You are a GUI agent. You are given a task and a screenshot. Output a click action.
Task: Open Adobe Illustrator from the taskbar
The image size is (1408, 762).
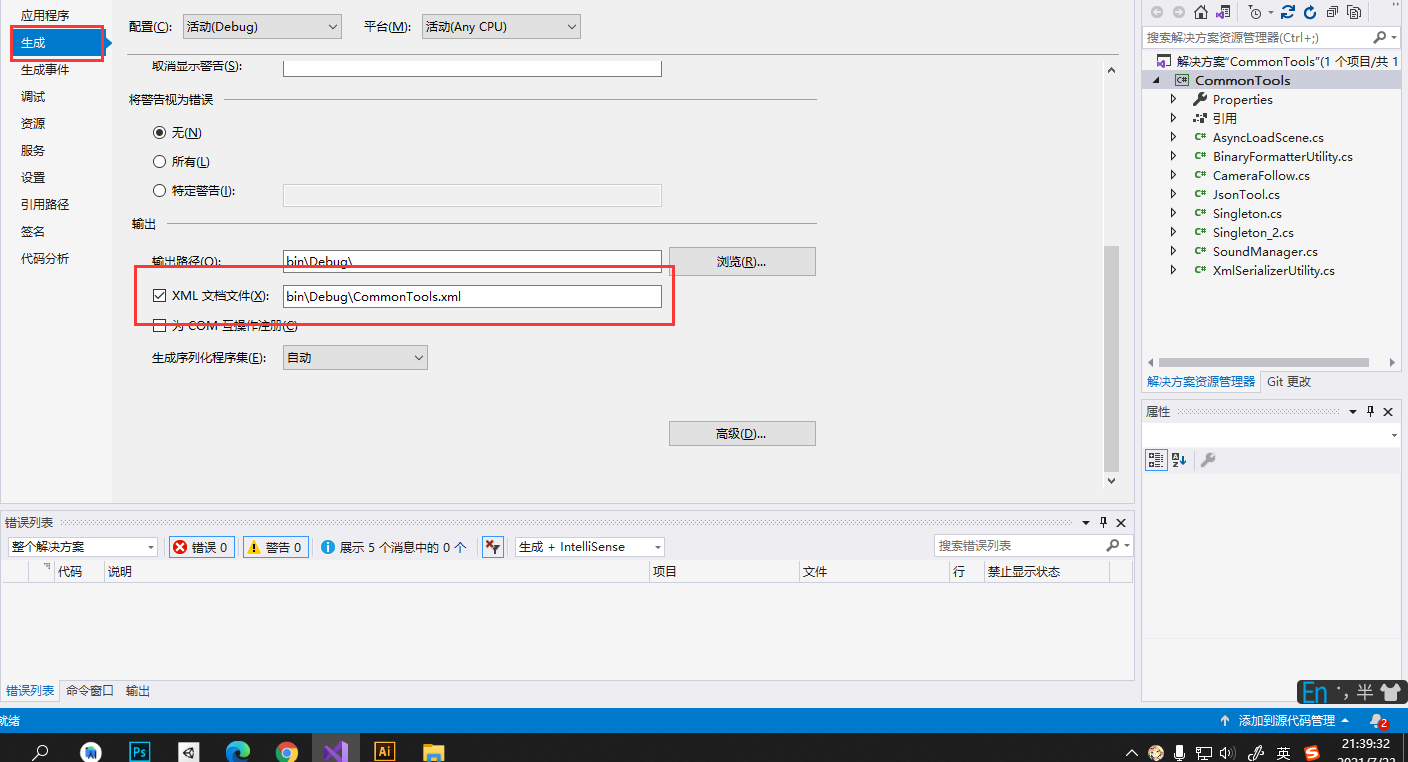384,751
